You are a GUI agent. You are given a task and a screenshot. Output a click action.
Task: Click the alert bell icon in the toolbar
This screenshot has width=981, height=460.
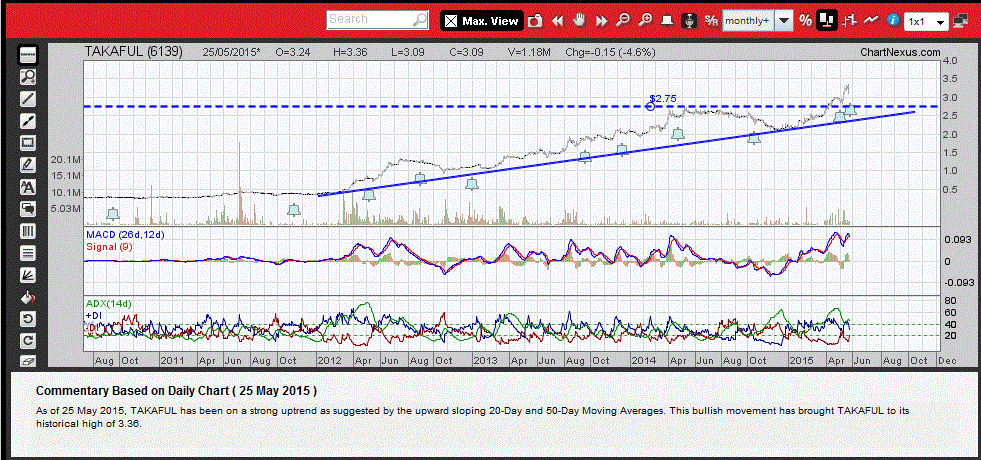tap(668, 21)
